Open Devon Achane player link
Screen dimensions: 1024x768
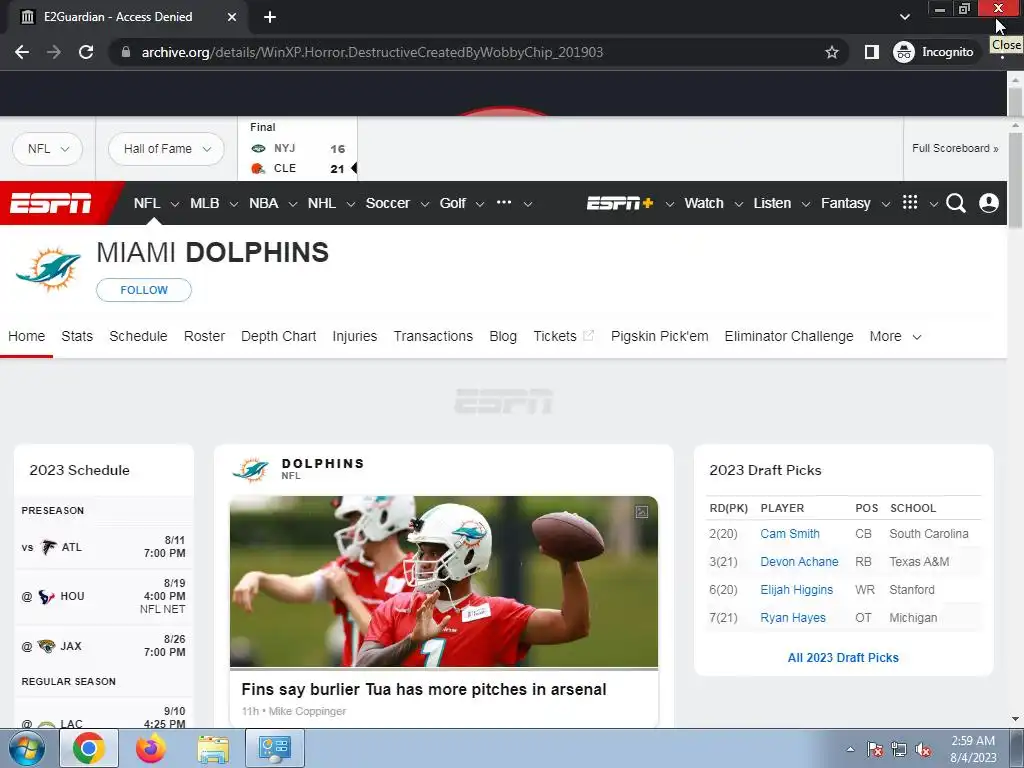click(799, 562)
